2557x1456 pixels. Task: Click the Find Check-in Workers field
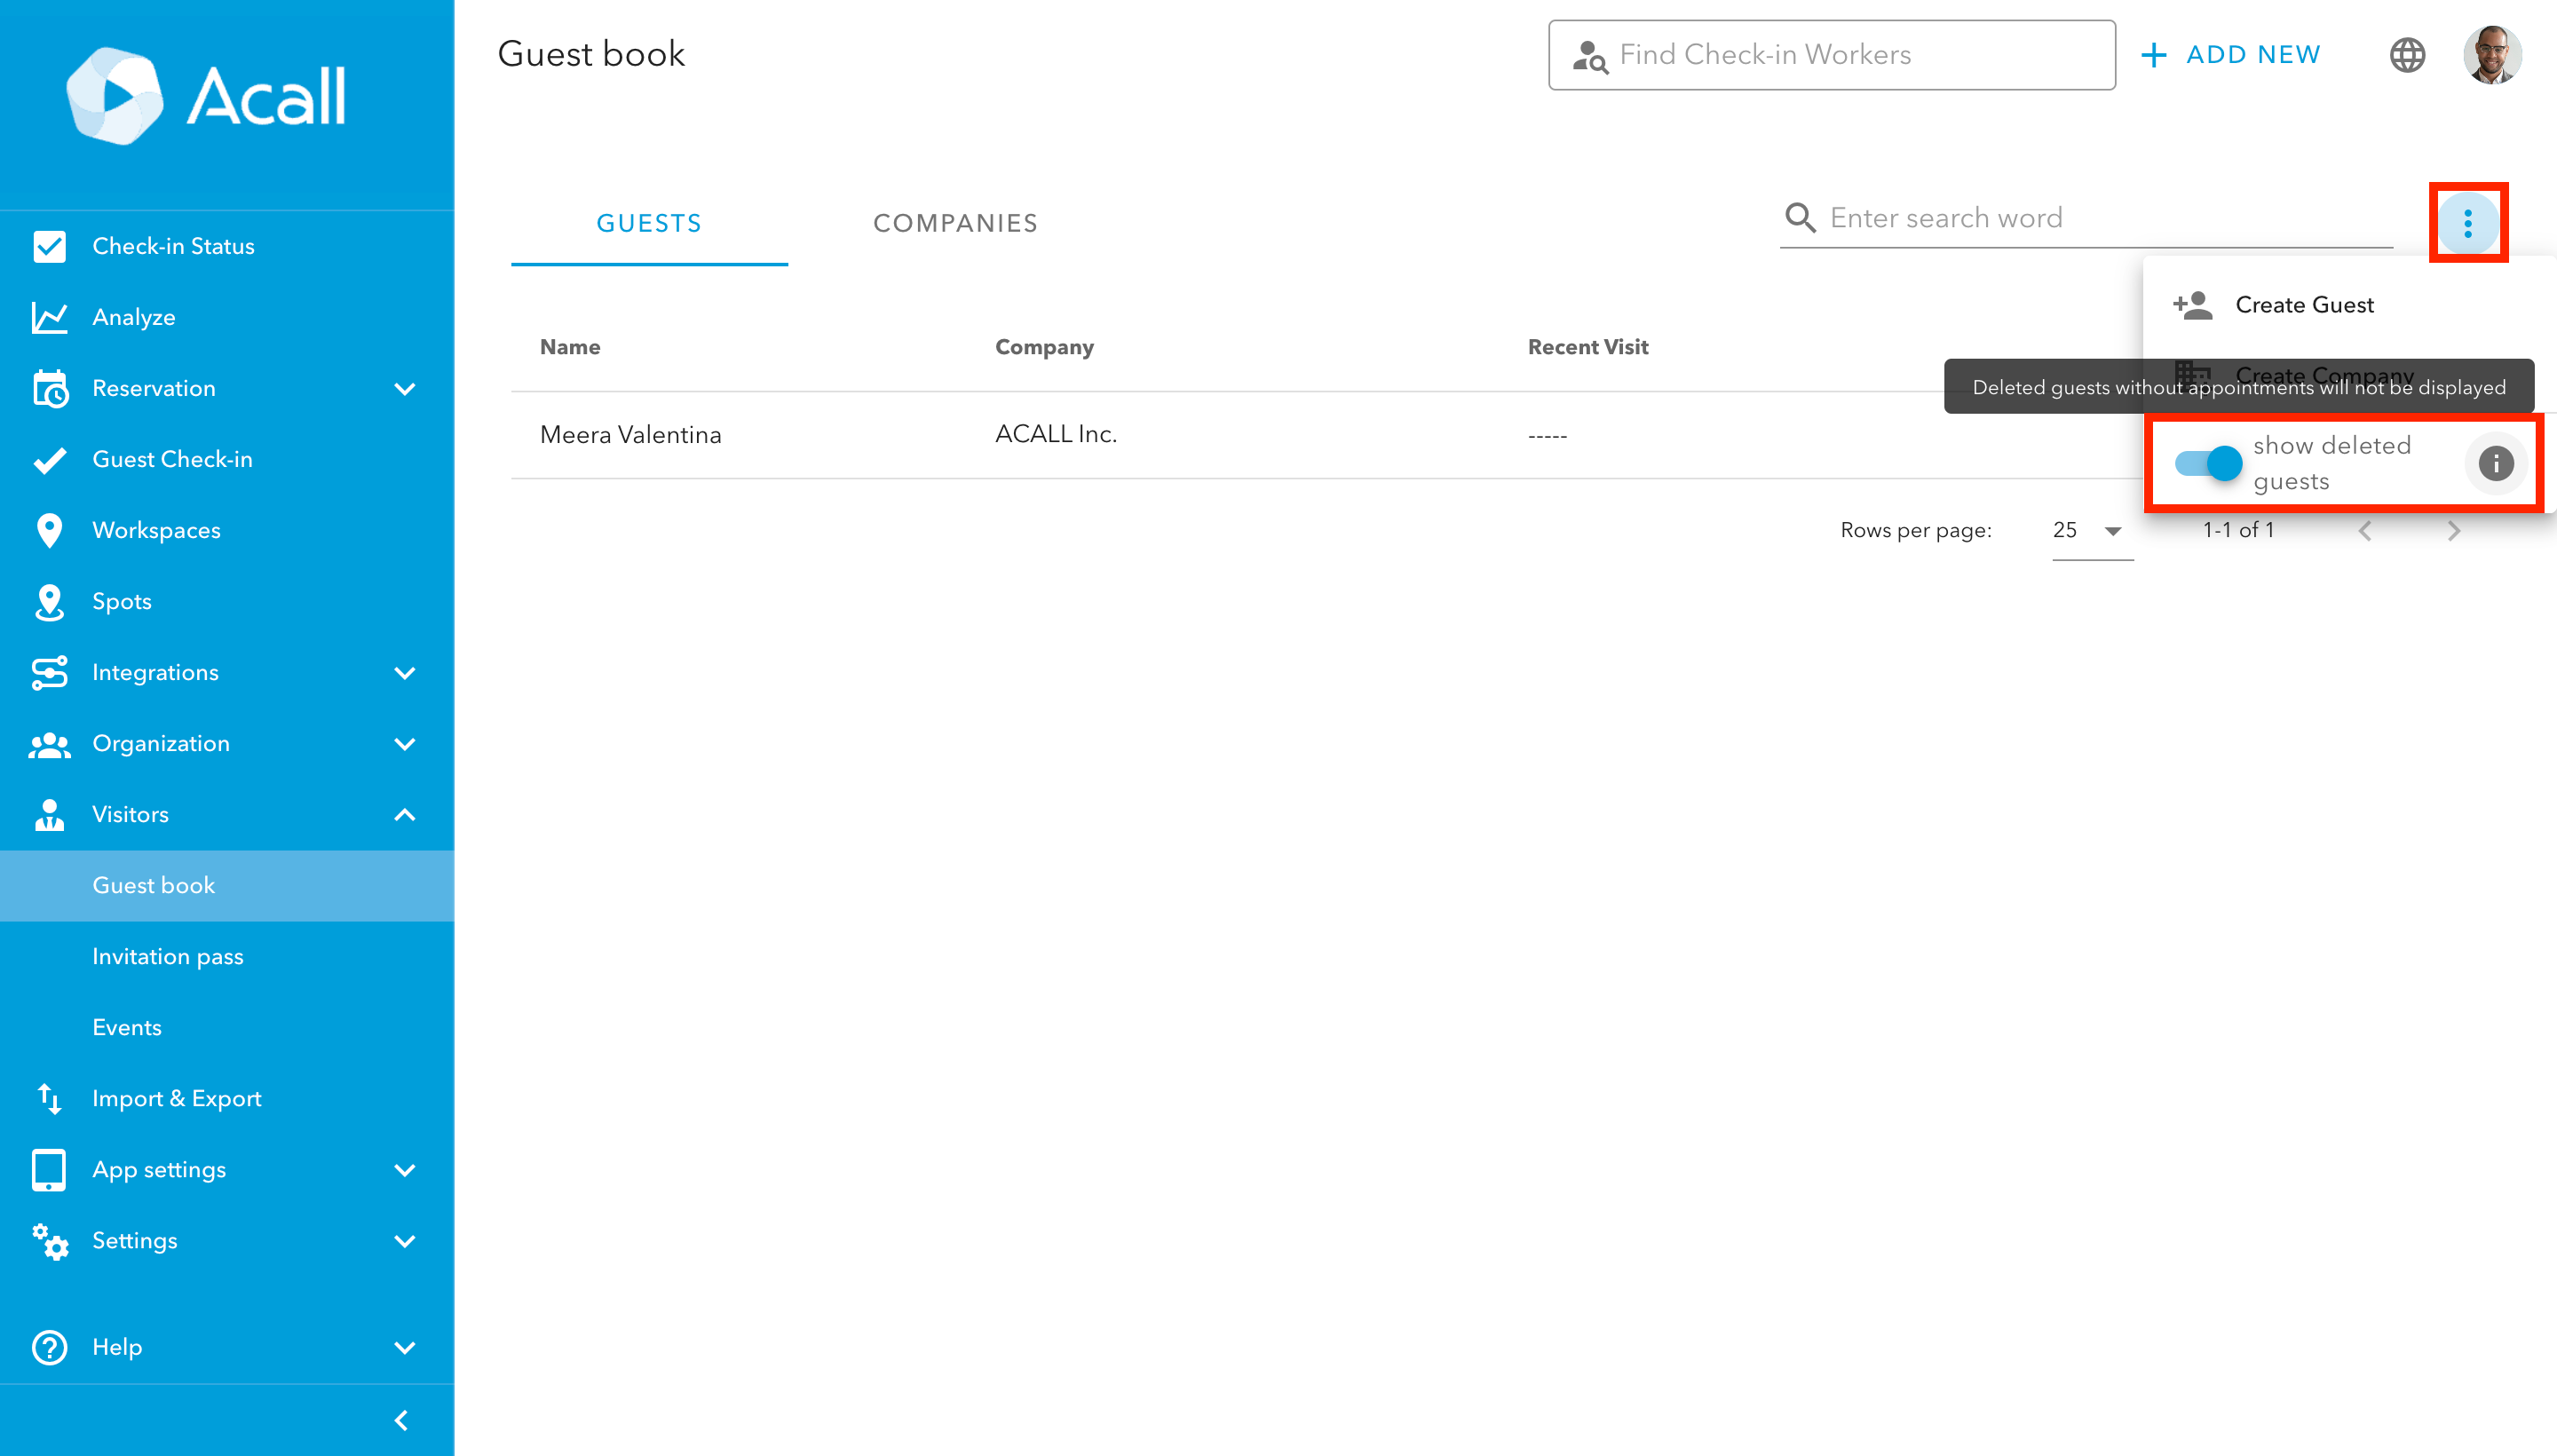[x=1831, y=55]
